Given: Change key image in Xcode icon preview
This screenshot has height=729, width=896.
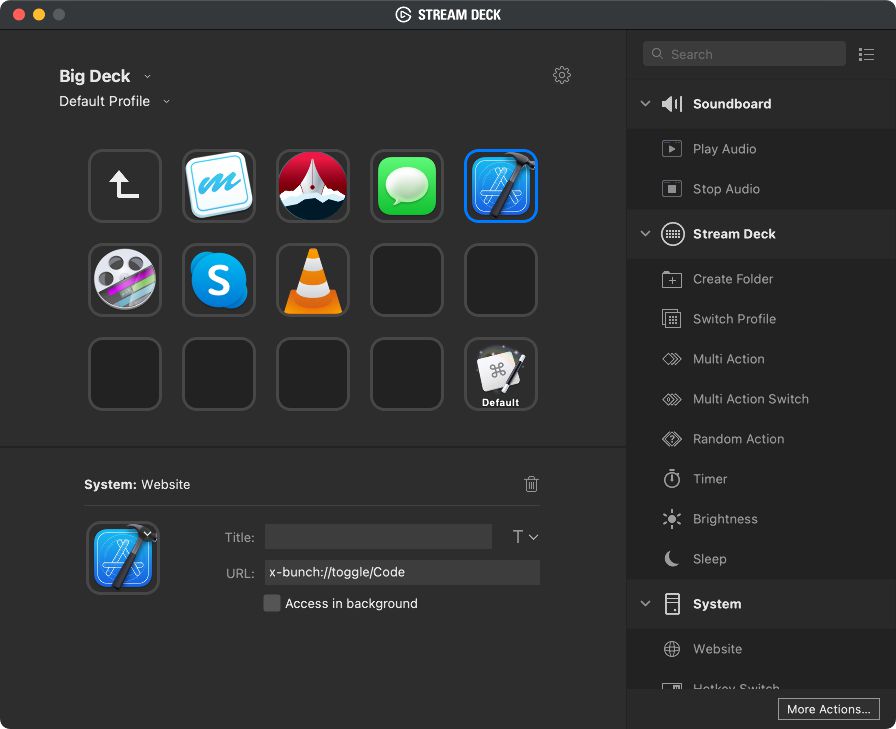Looking at the screenshot, I should [x=123, y=558].
